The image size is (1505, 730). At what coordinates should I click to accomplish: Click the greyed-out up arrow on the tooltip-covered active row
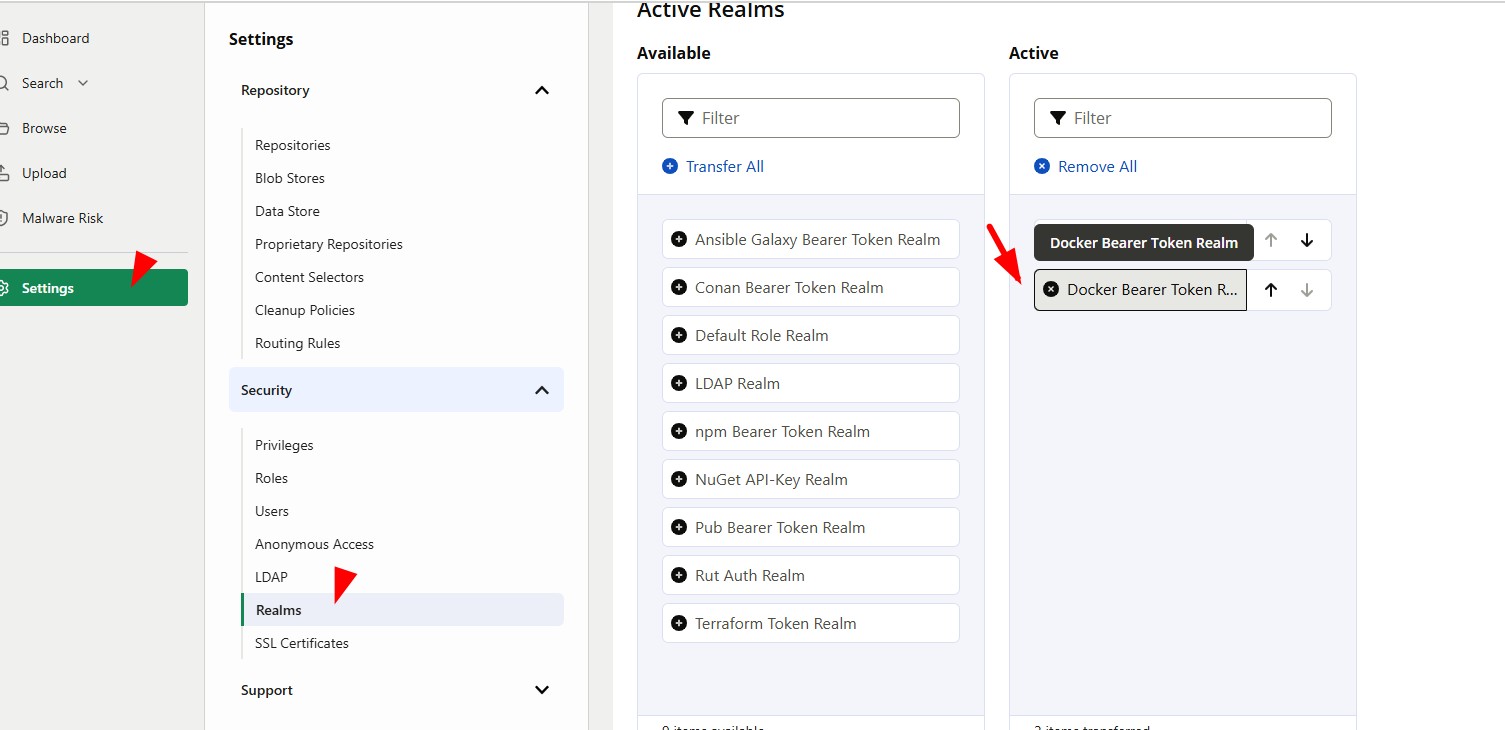1271,240
